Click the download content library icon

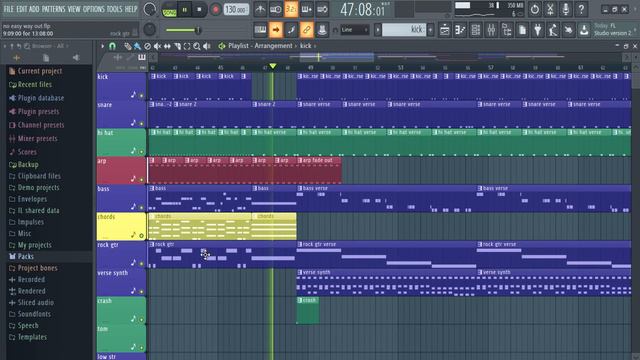pos(584,30)
